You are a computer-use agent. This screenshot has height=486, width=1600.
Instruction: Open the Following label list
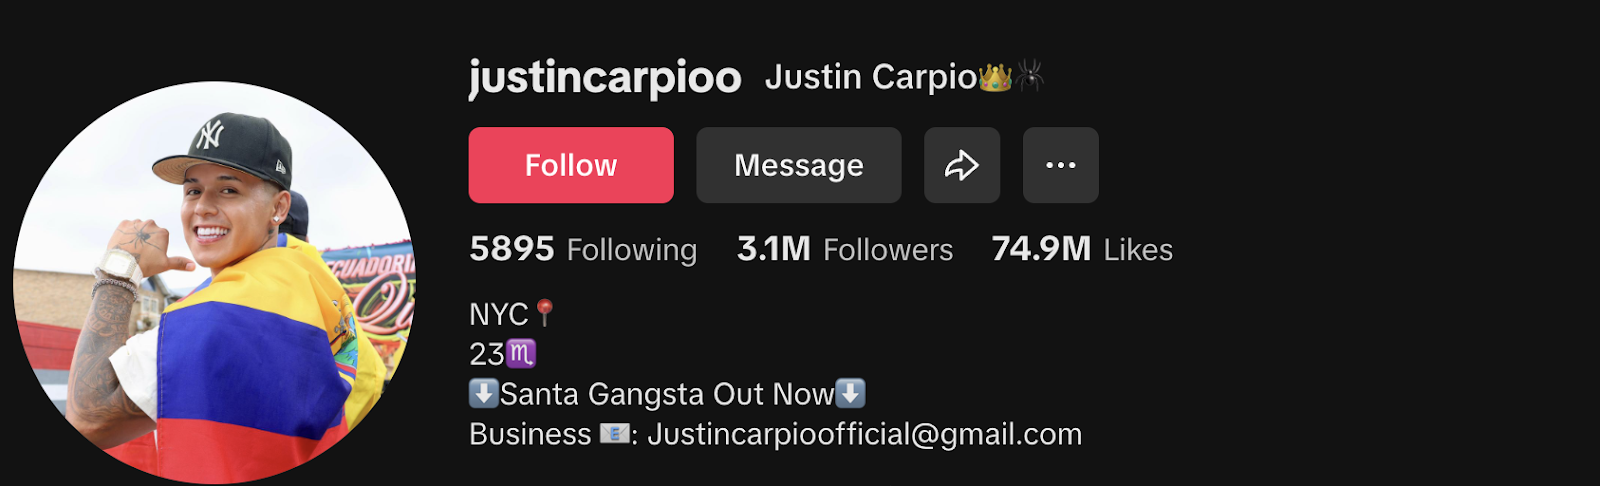click(632, 250)
